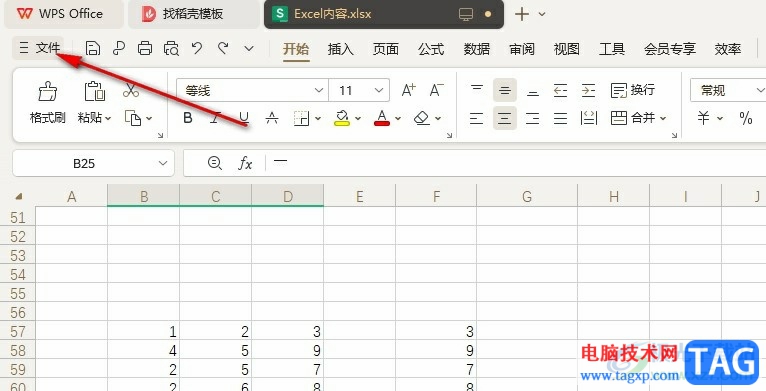766x391 pixels.
Task: Toggle italic formatting
Action: 215,118
